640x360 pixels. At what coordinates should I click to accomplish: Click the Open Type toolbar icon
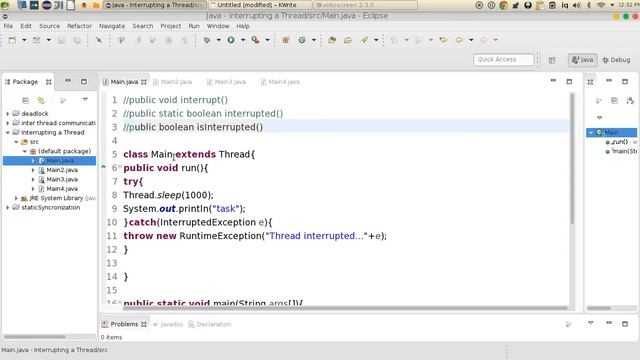pos(332,40)
